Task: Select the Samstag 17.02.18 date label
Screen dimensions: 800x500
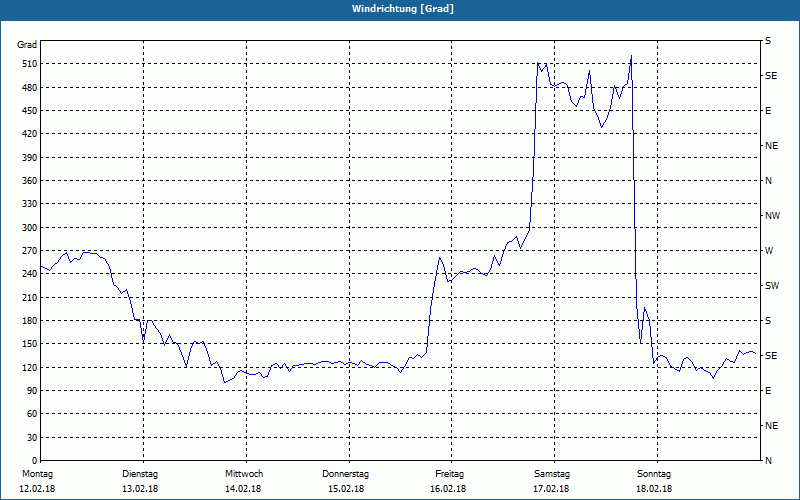Action: (552, 481)
